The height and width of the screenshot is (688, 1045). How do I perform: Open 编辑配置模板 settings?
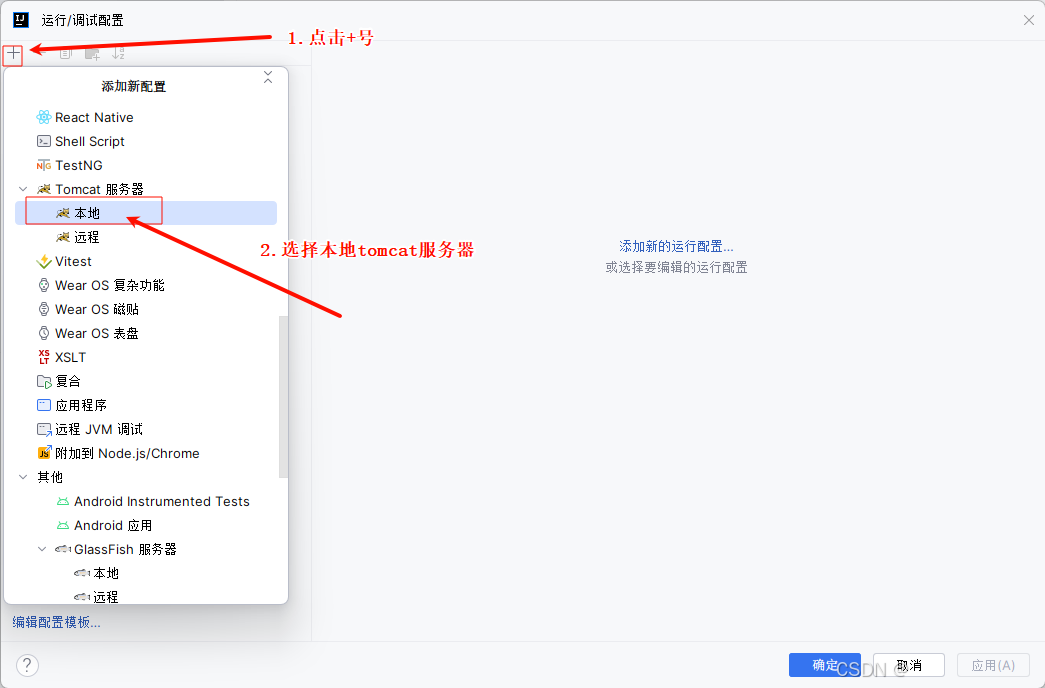55,622
